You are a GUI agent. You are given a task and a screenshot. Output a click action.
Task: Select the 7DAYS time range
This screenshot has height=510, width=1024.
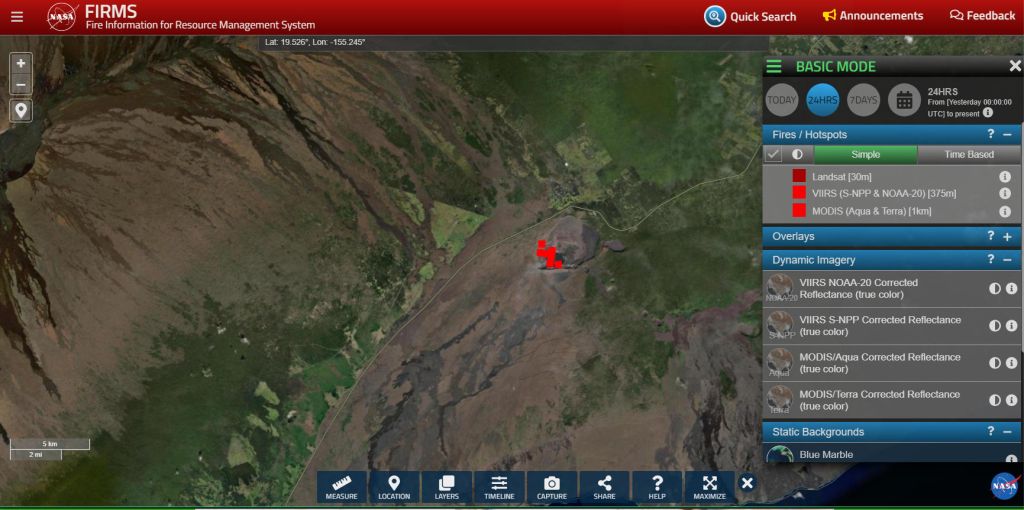[x=862, y=100]
